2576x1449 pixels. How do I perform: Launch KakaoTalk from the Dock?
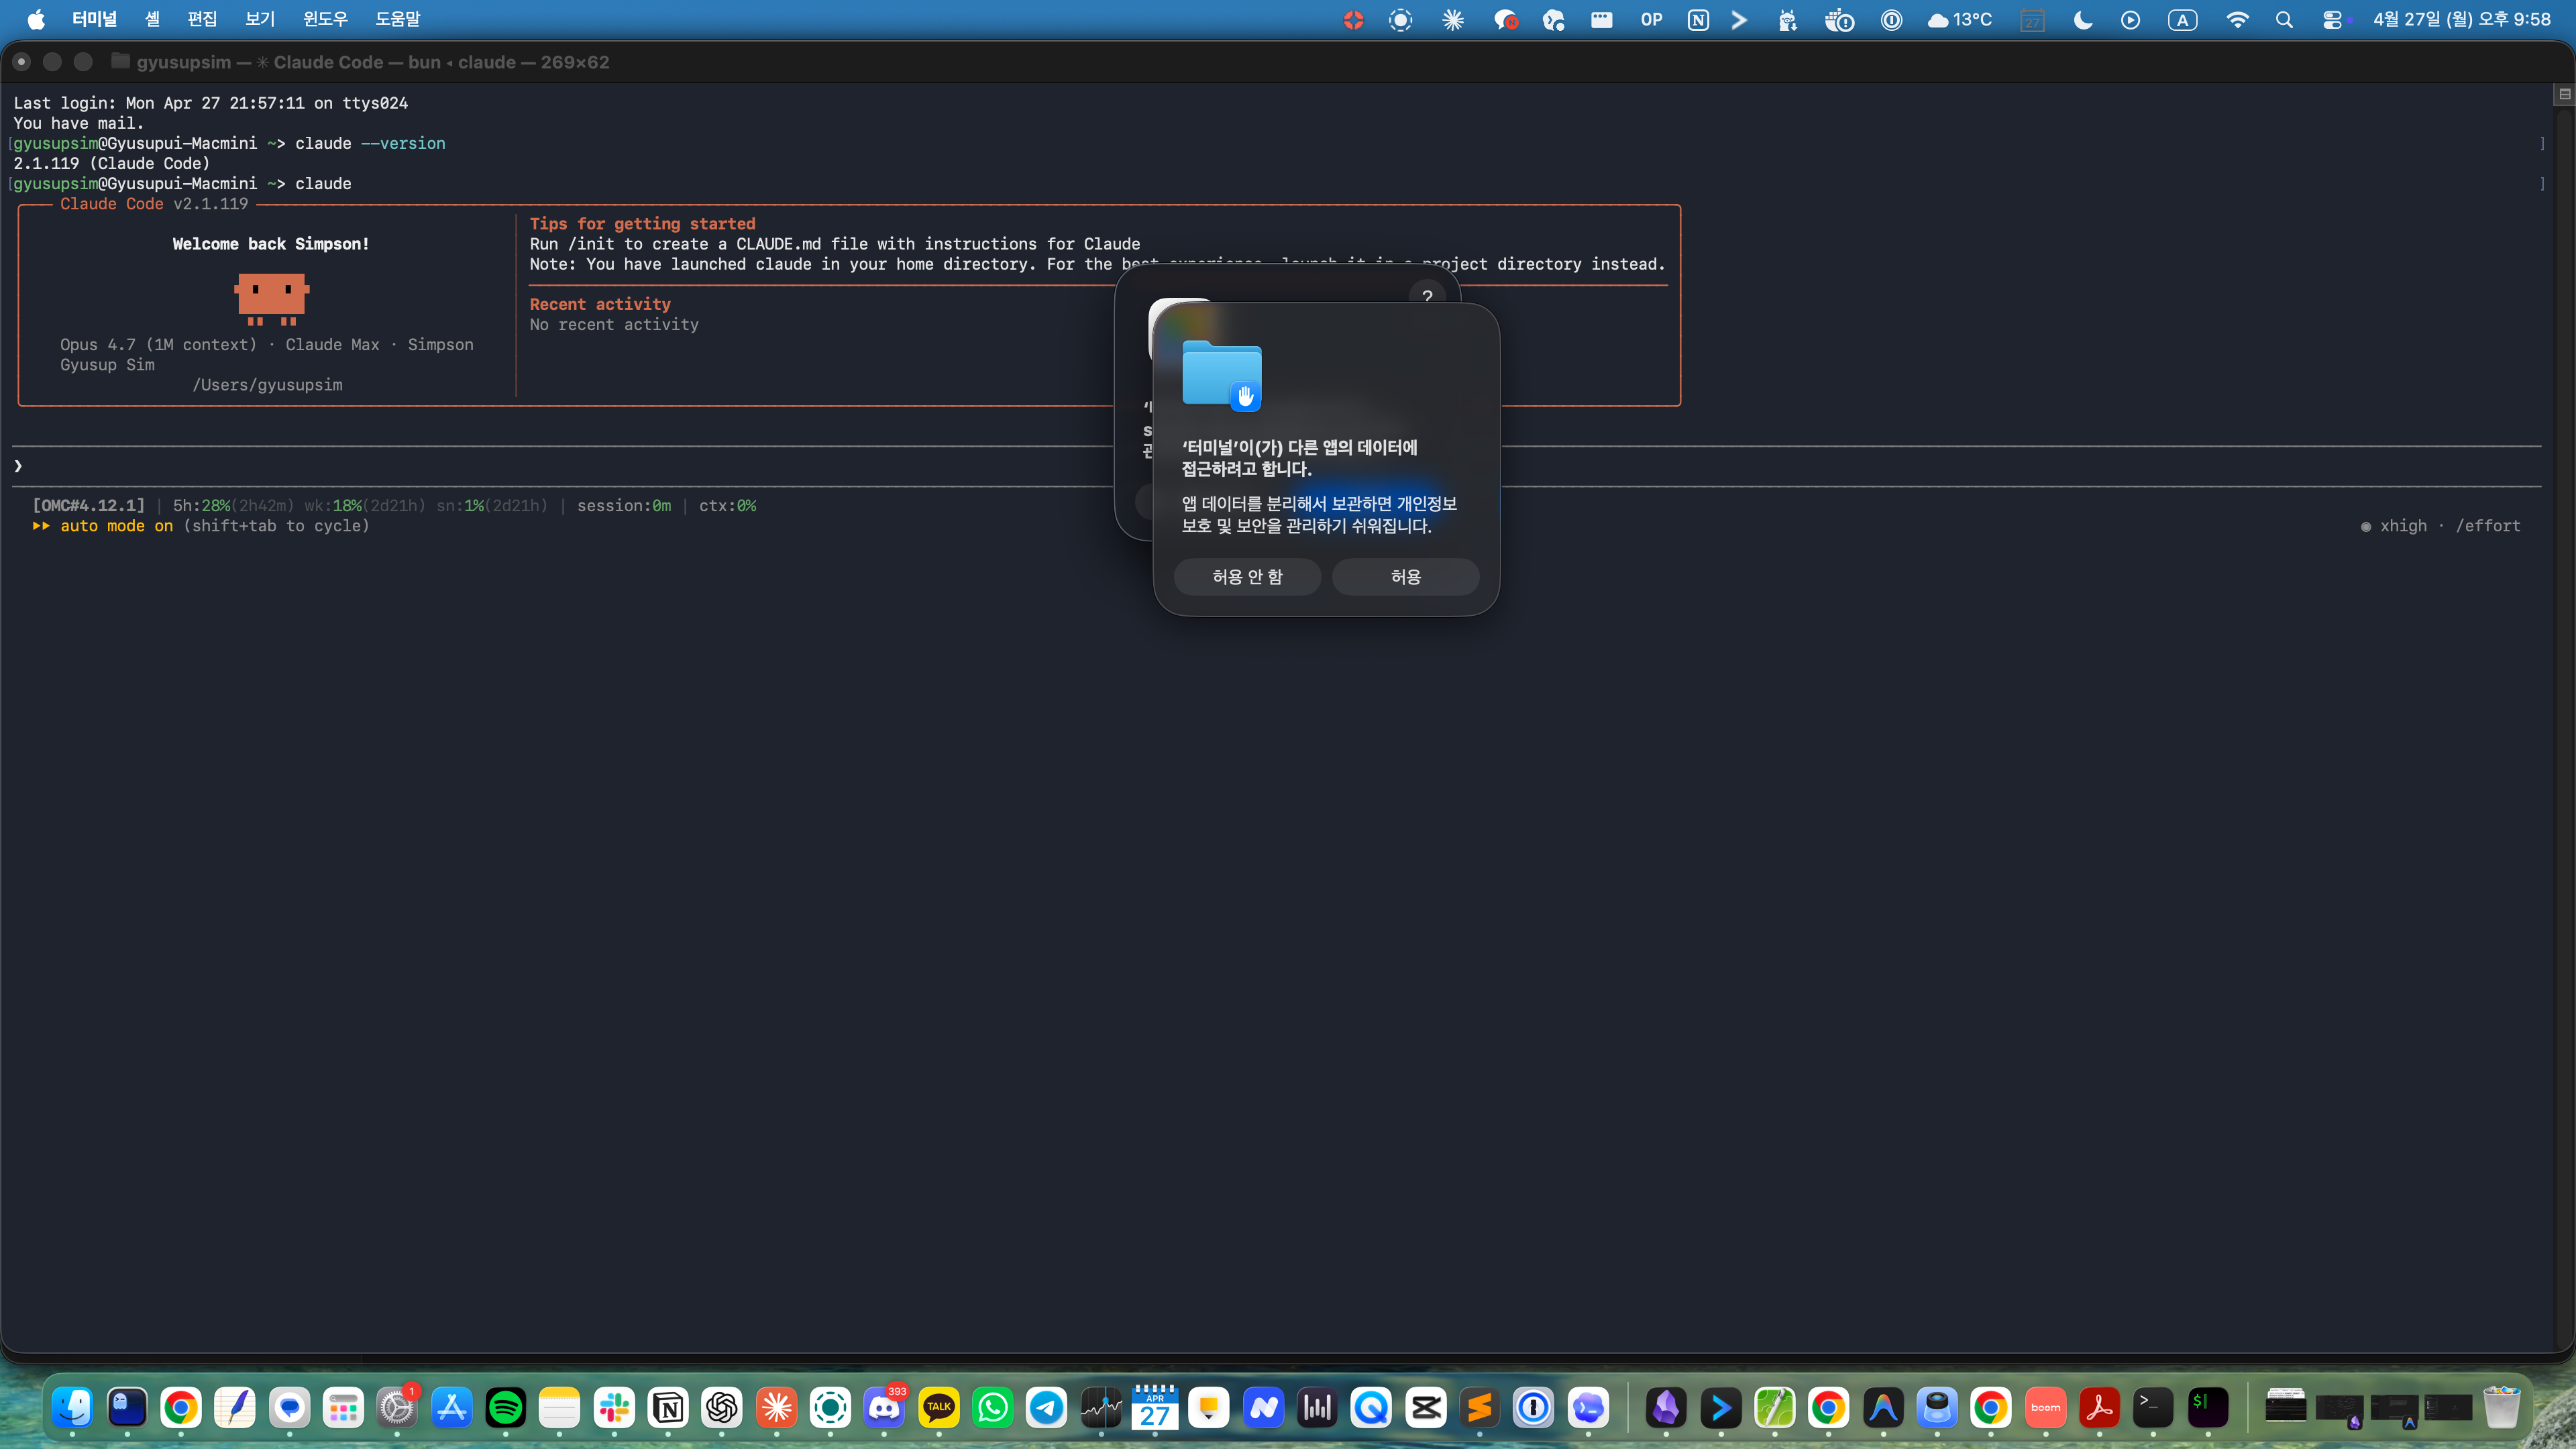click(938, 1408)
